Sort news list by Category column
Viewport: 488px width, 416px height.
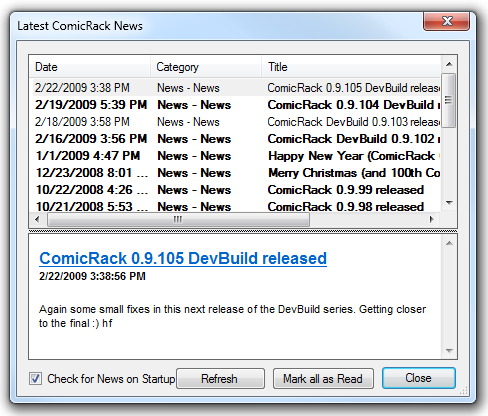pos(206,67)
